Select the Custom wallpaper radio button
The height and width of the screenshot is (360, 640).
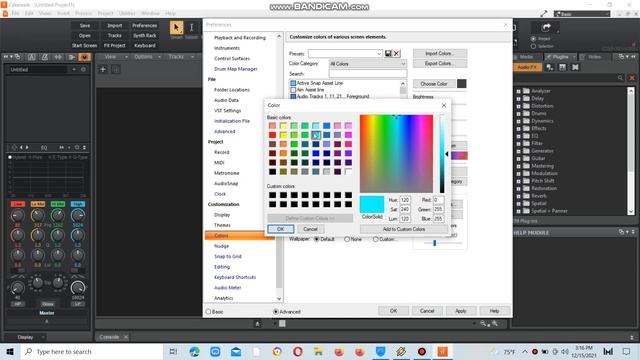click(x=376, y=239)
